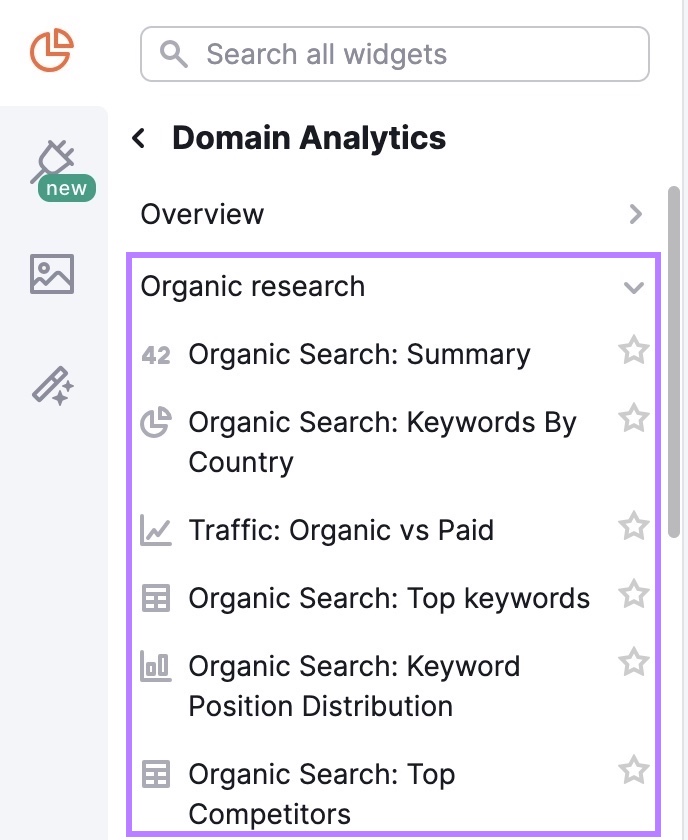
Task: Add Organic Search: Keywords By Country widget
Action: point(382,442)
